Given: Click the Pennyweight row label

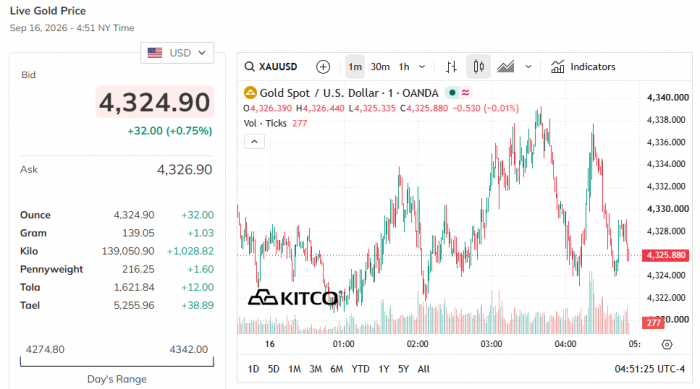Looking at the screenshot, I should pyautogui.click(x=51, y=269).
